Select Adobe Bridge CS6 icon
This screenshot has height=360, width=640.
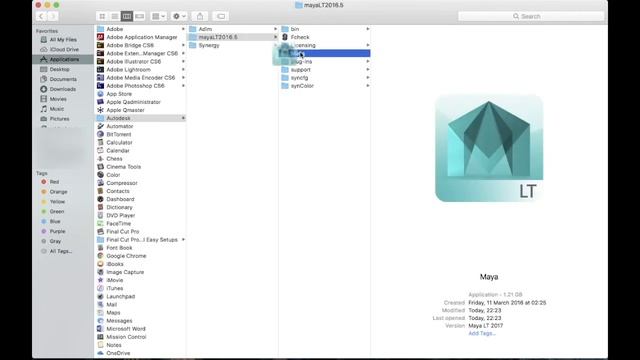click(100, 45)
